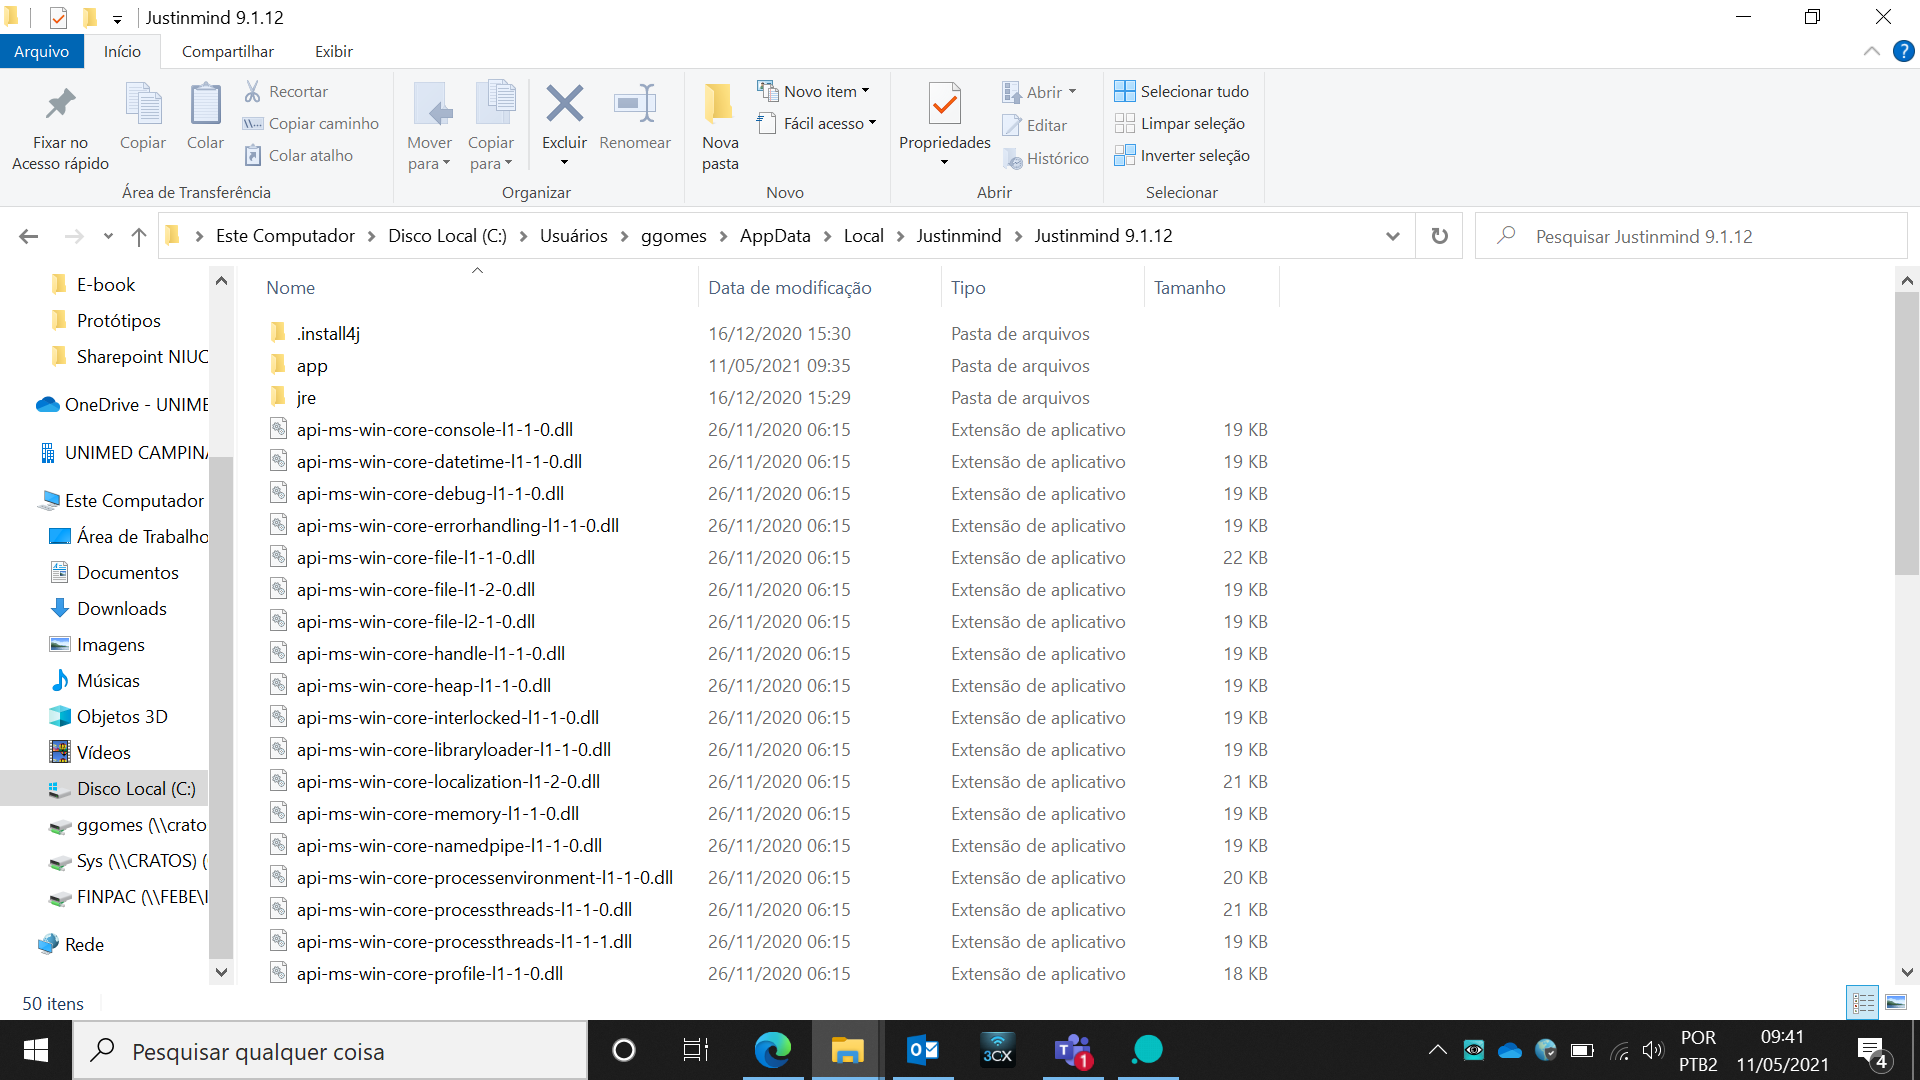Switch to details view mode
Image resolution: width=1920 pixels, height=1080 pixels.
coord(1863,1002)
